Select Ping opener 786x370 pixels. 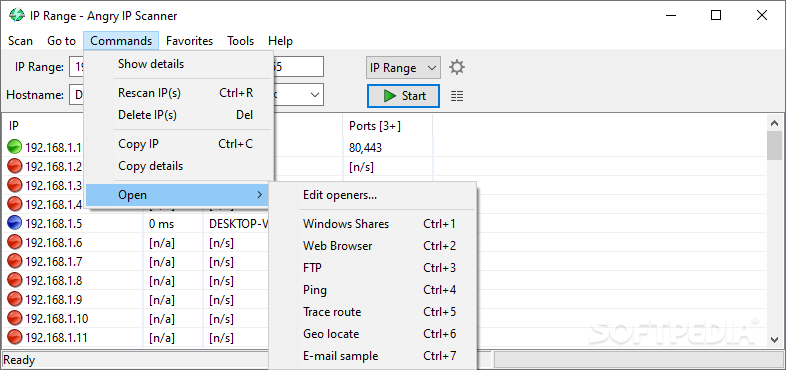coord(373,290)
